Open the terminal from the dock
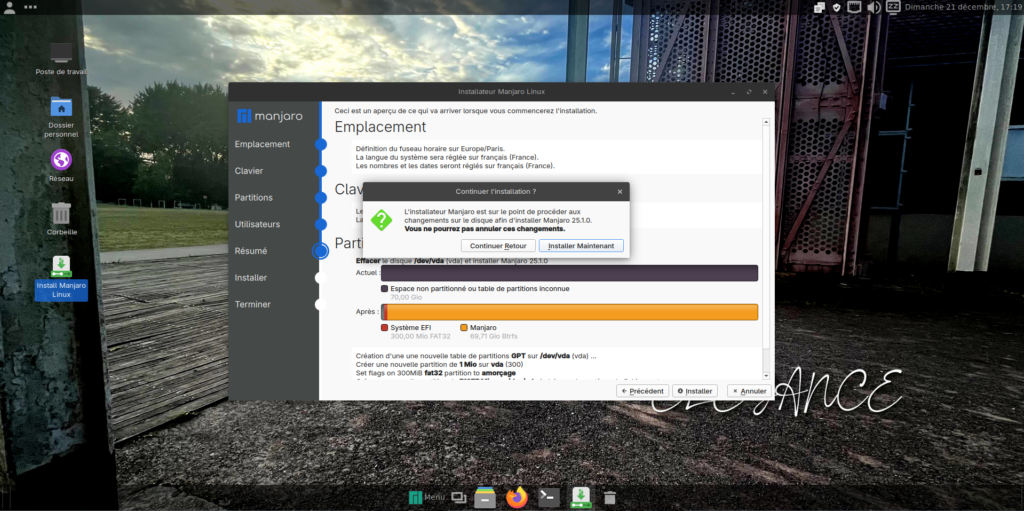 tap(548, 497)
